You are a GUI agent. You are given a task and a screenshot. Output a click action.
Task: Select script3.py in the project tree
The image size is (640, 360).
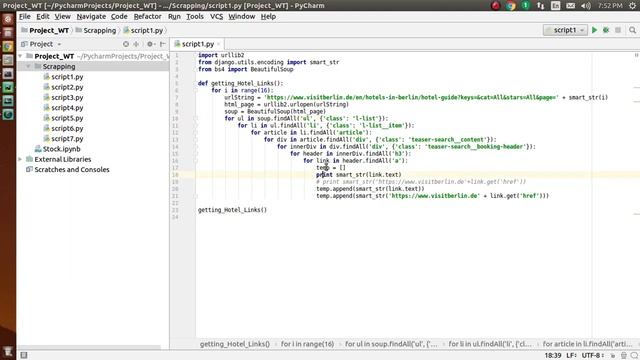click(67, 98)
